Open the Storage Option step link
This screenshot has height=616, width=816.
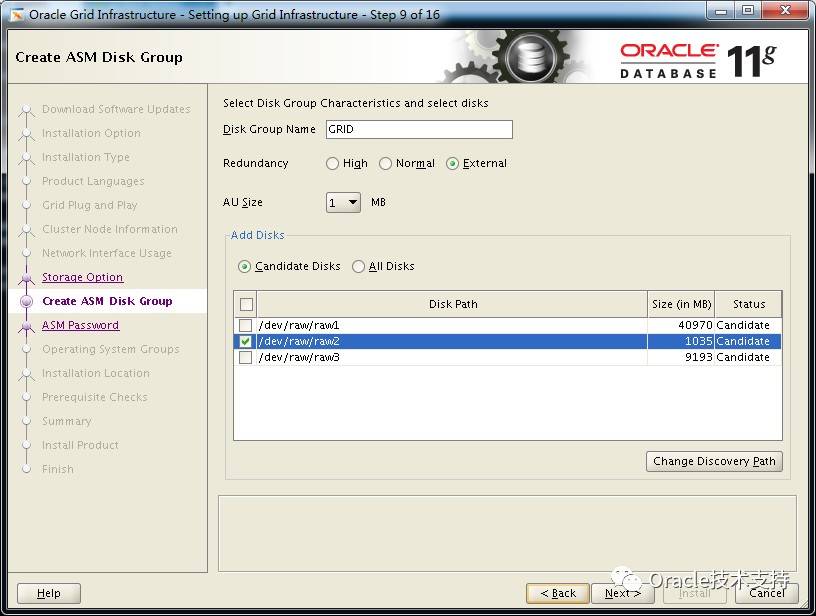tap(83, 277)
